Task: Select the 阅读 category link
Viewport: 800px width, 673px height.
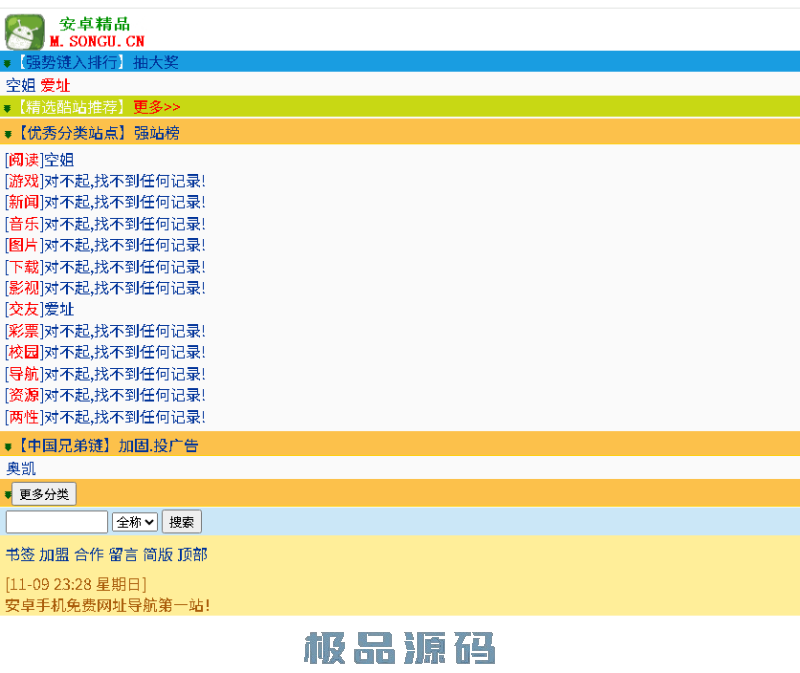Action: click(24, 160)
